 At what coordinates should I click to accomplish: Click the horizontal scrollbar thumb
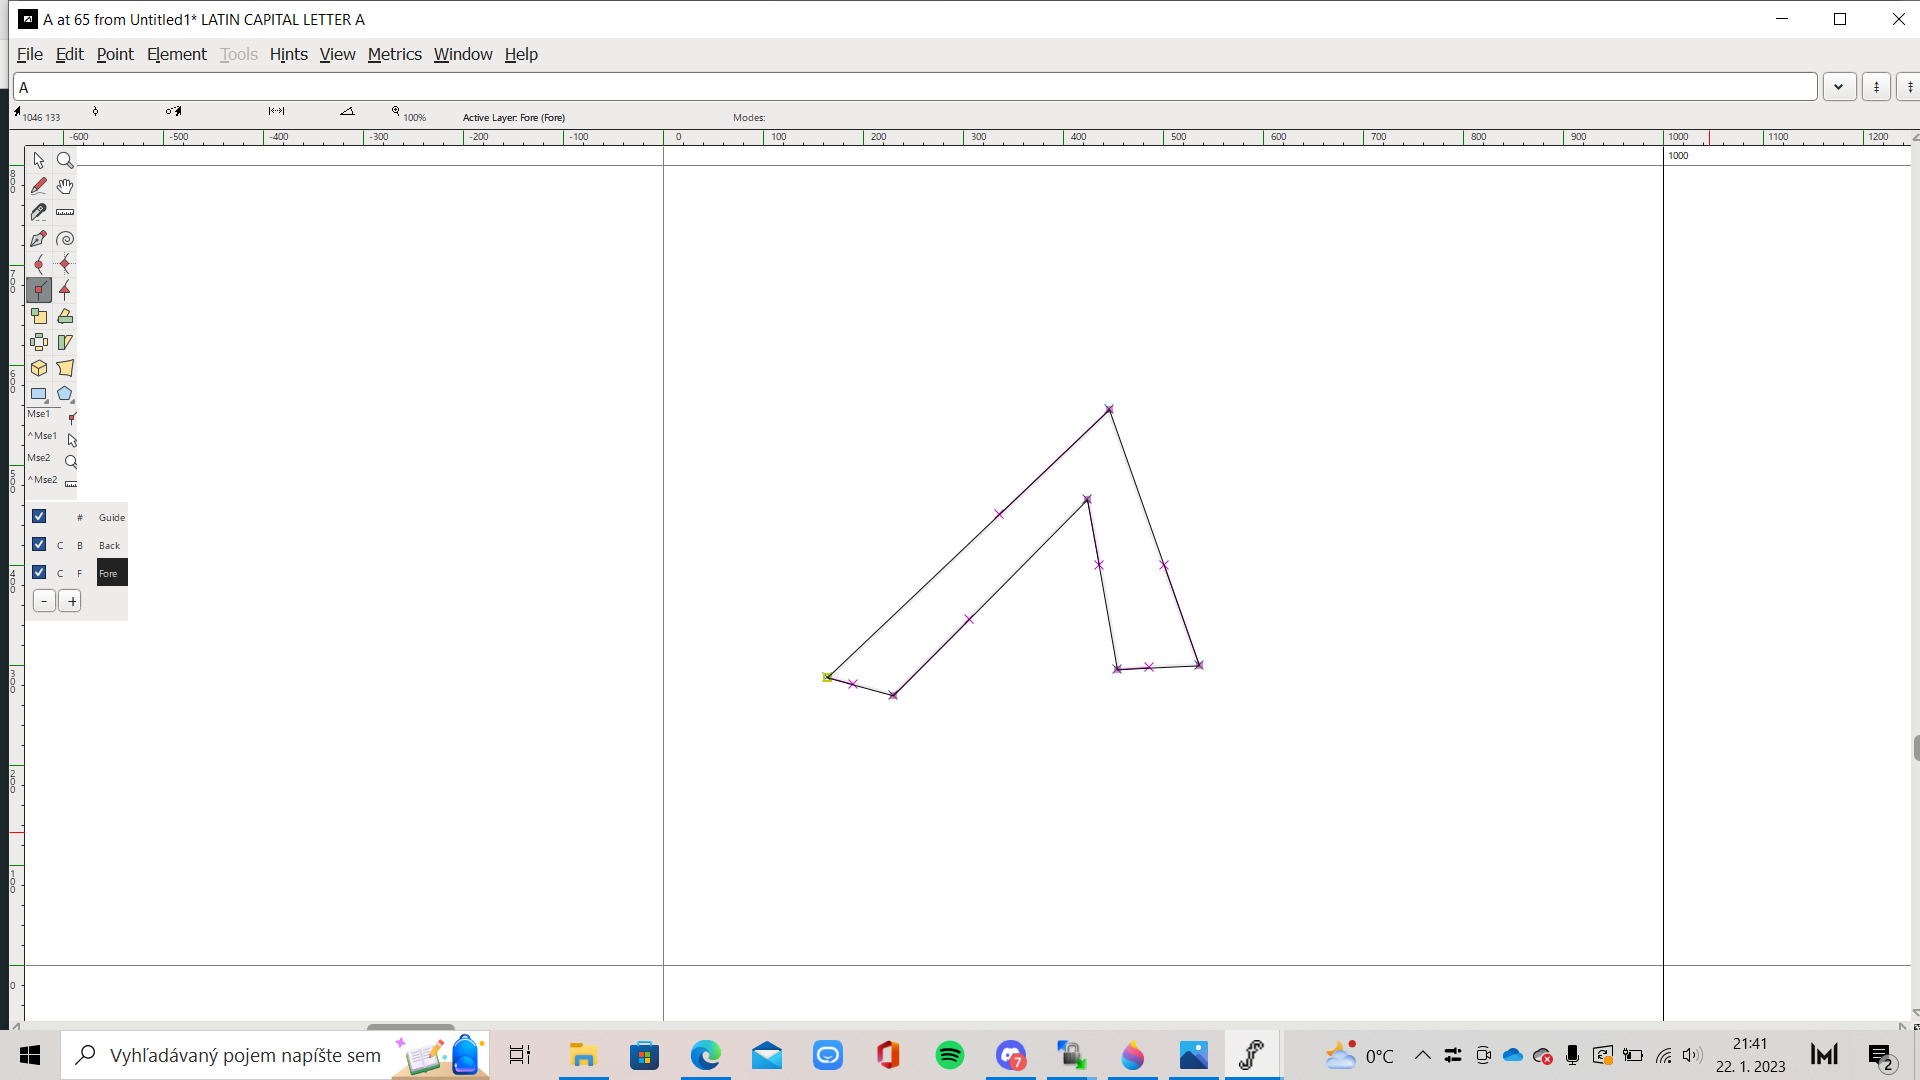410,1026
